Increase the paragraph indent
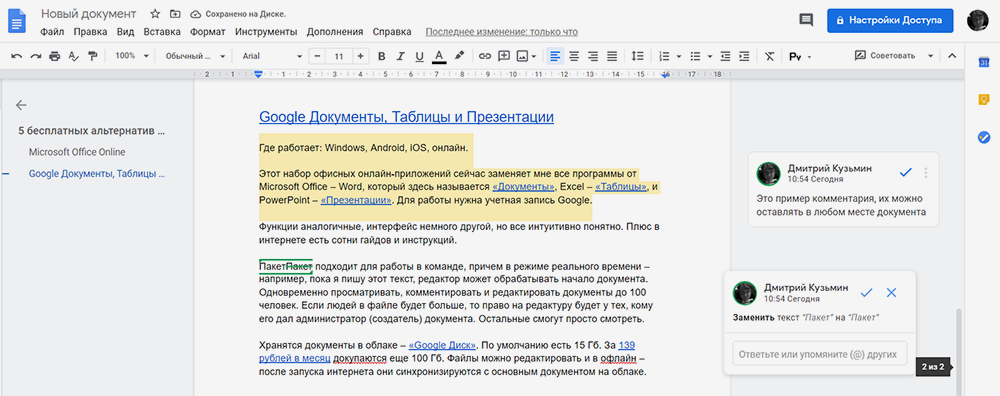Screen dimensions: 1000x396 pos(744,56)
